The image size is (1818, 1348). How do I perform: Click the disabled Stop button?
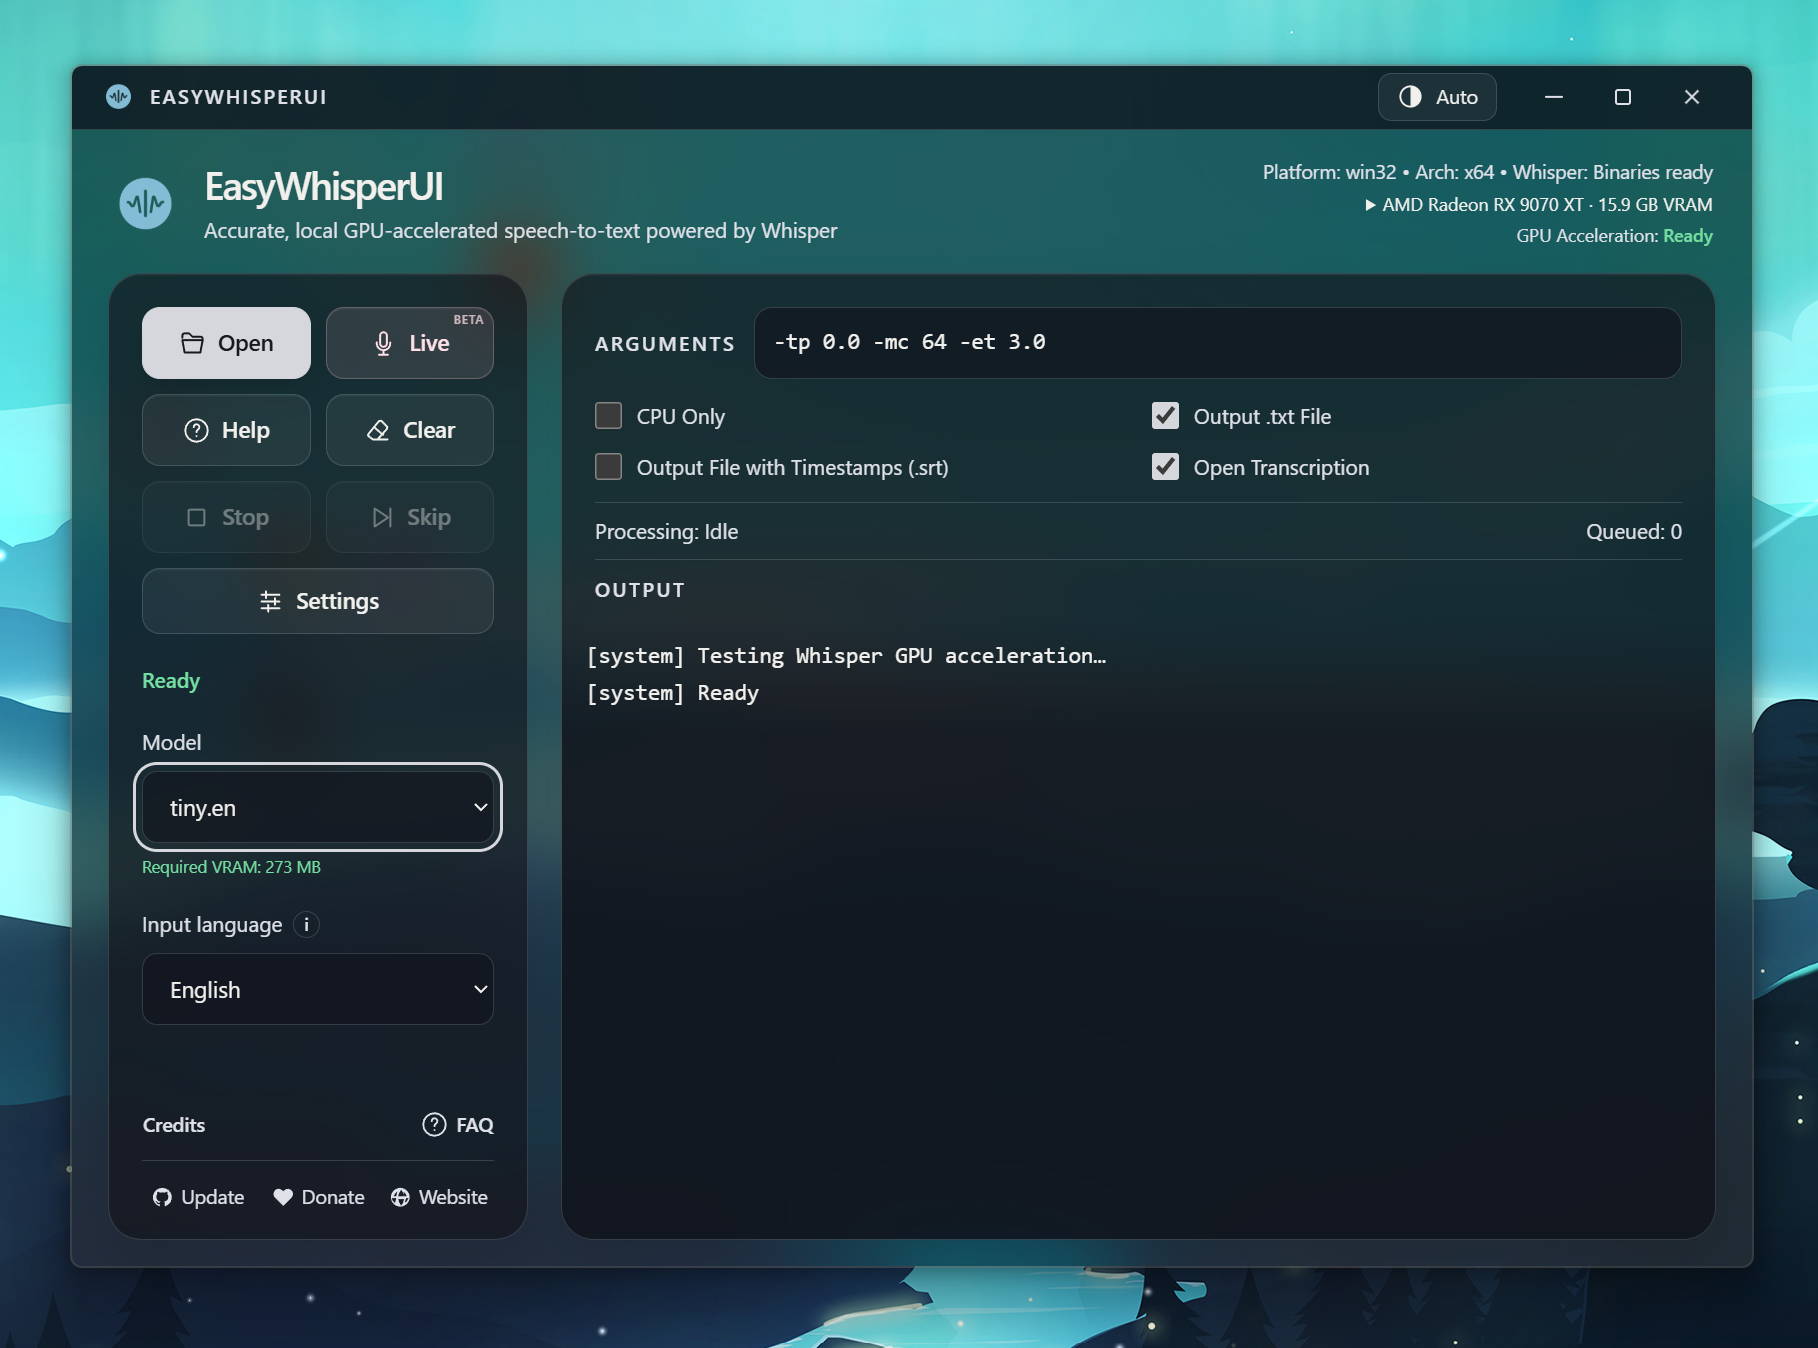click(226, 517)
